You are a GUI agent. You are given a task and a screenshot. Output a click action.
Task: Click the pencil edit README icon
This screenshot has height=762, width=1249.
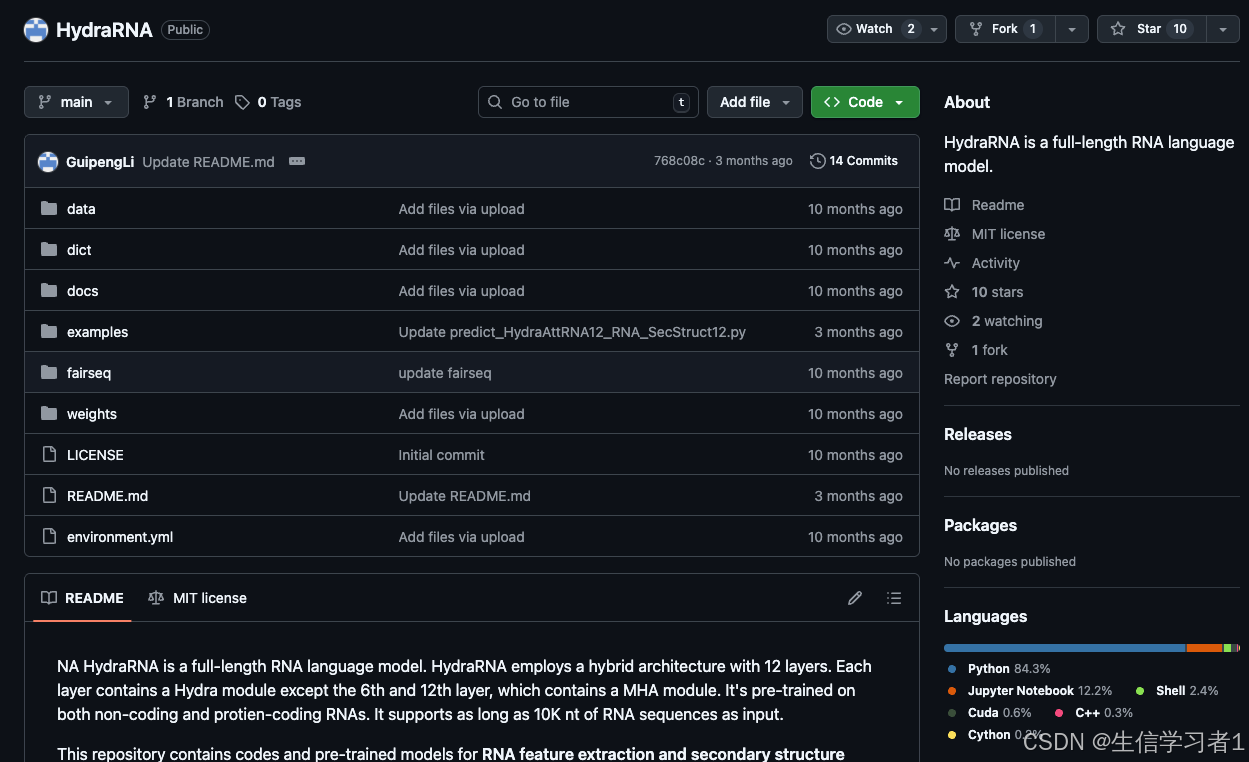tap(855, 598)
